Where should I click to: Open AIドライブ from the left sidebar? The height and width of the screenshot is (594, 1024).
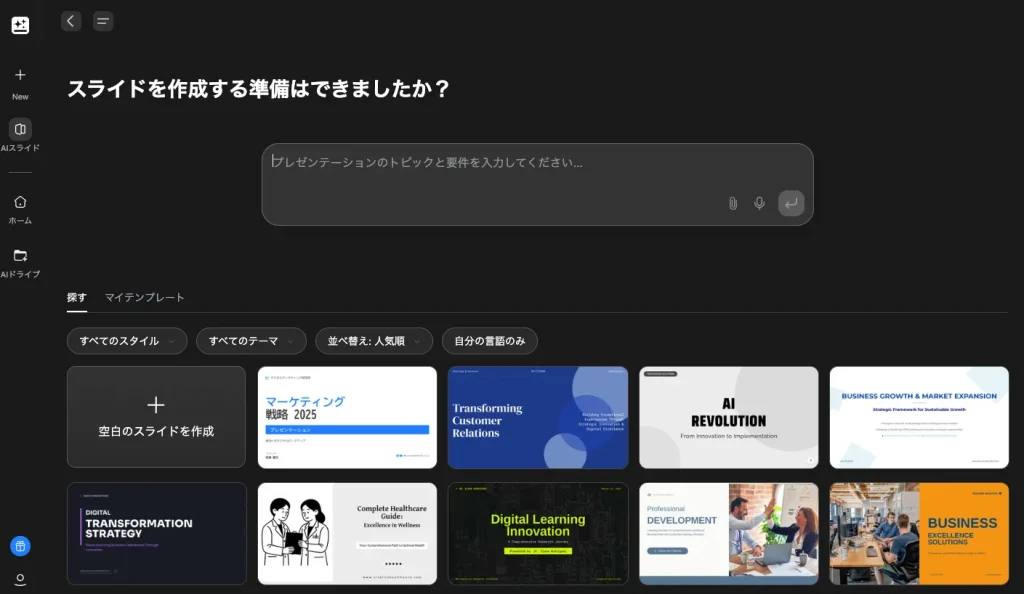tap(20, 258)
